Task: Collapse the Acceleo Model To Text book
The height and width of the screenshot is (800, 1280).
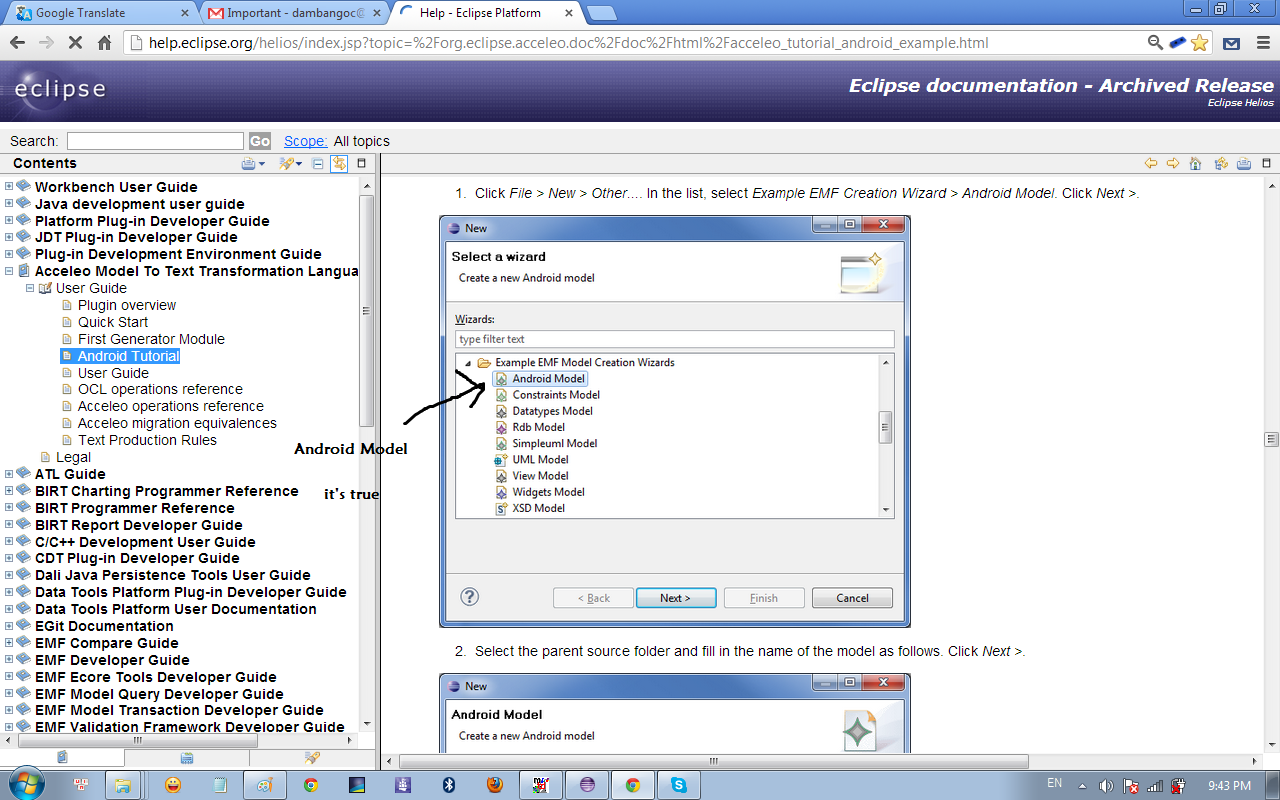Action: (x=9, y=270)
